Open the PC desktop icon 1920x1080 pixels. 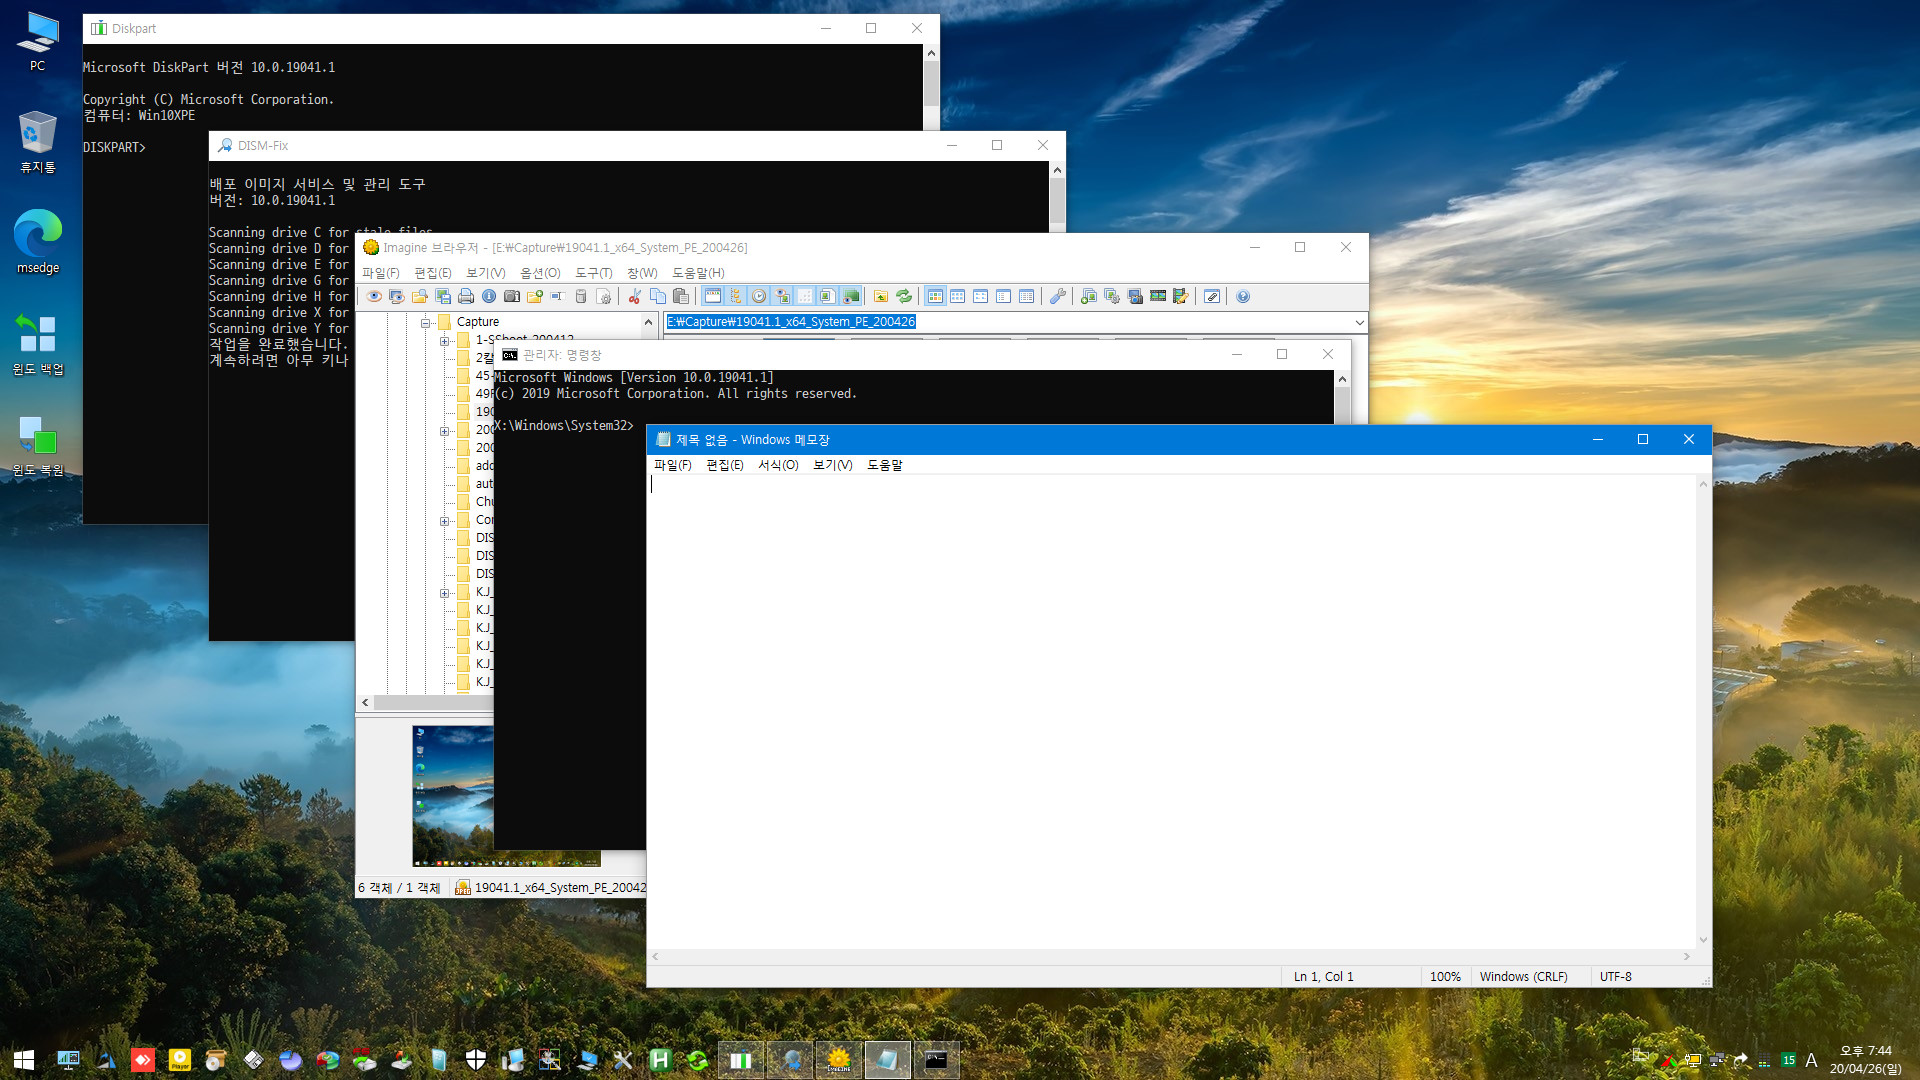pos(38,42)
